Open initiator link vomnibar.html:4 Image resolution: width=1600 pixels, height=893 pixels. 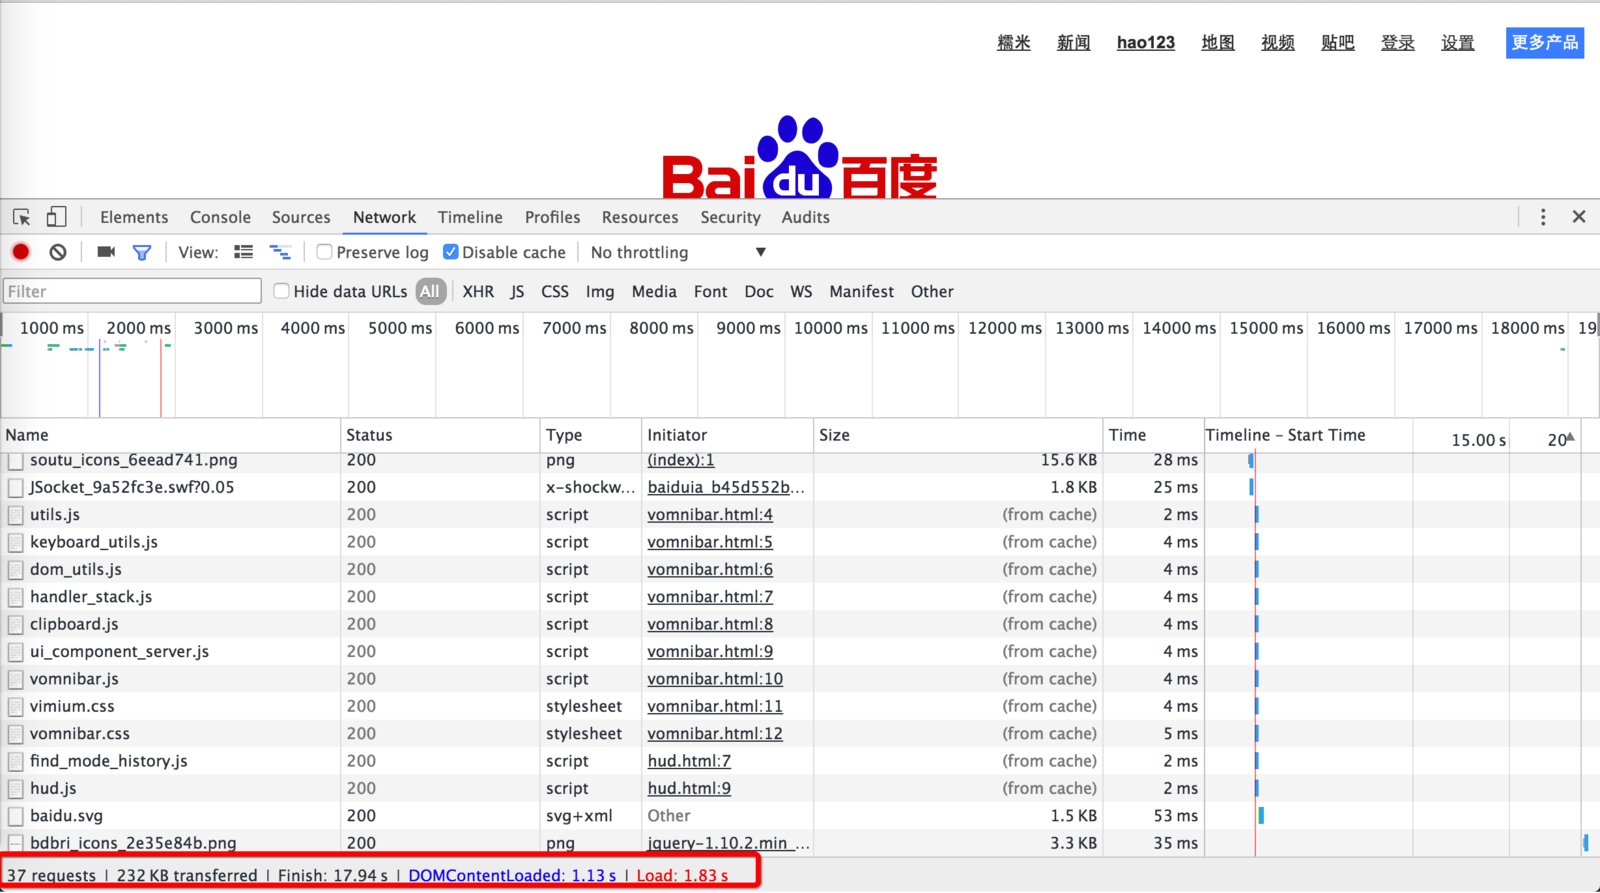(710, 515)
